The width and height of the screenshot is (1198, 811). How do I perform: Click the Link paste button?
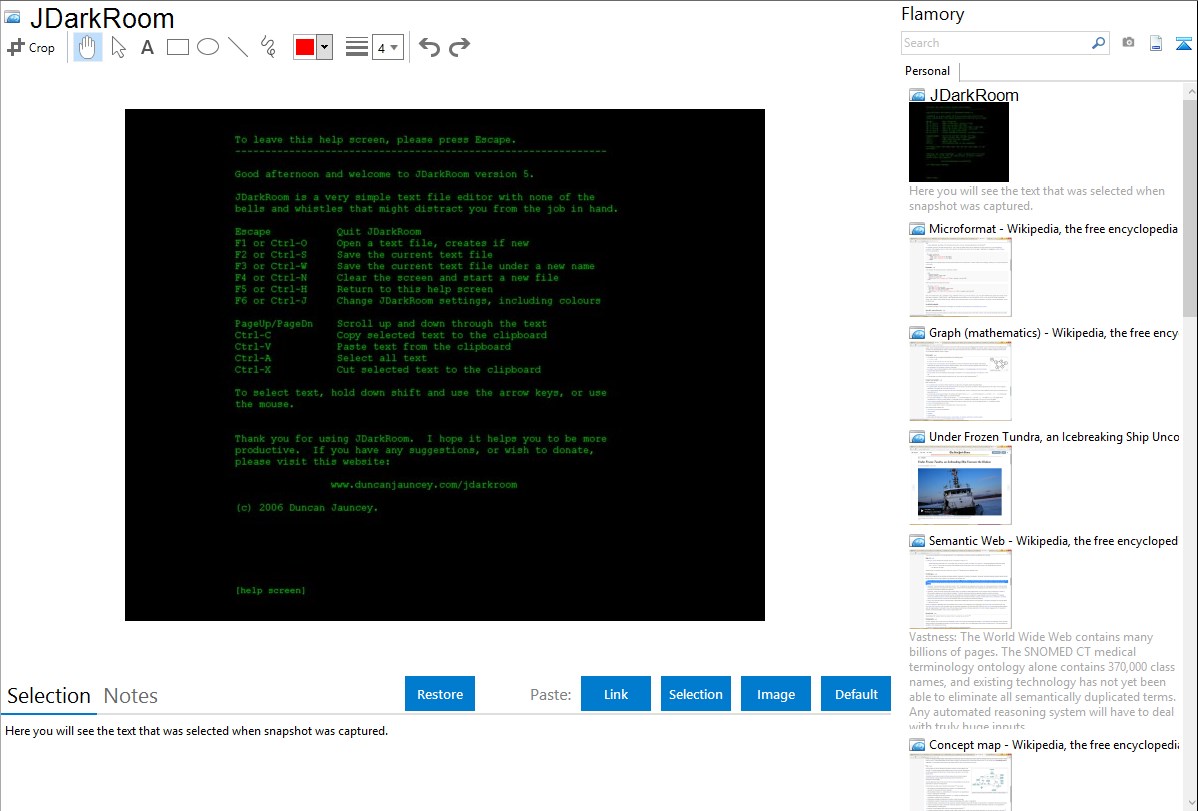point(616,694)
